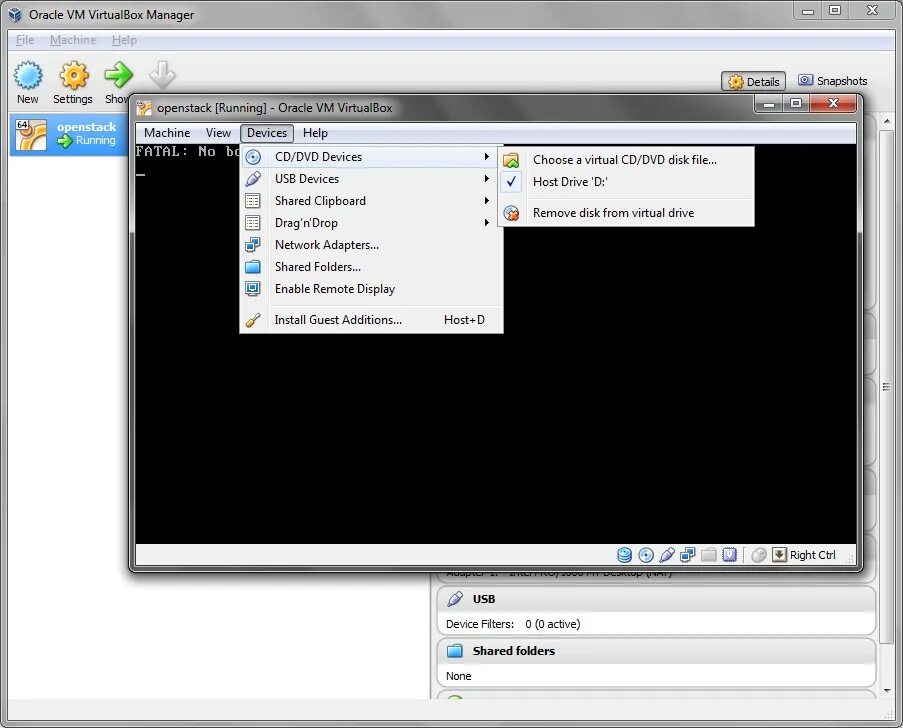Click the optical disc status bar icon
Viewport: 903px width, 728px height.
tap(646, 555)
